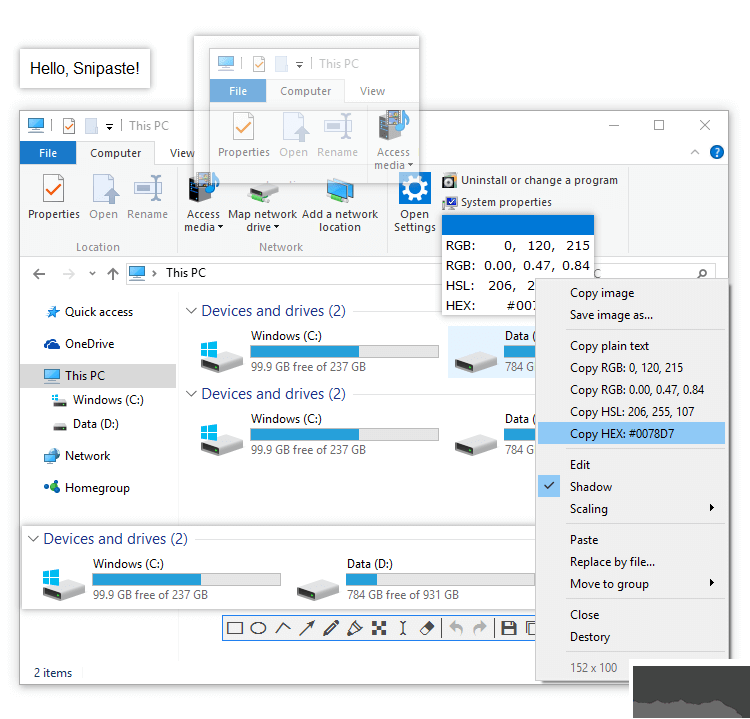This screenshot has width=750, height=719.
Task: Click the blue color preview bar
Action: pyautogui.click(x=518, y=225)
